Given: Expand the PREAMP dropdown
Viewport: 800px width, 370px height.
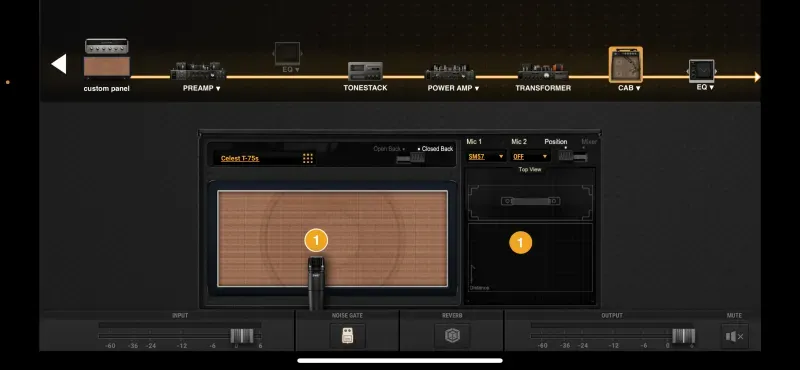Looking at the screenshot, I should [202, 88].
